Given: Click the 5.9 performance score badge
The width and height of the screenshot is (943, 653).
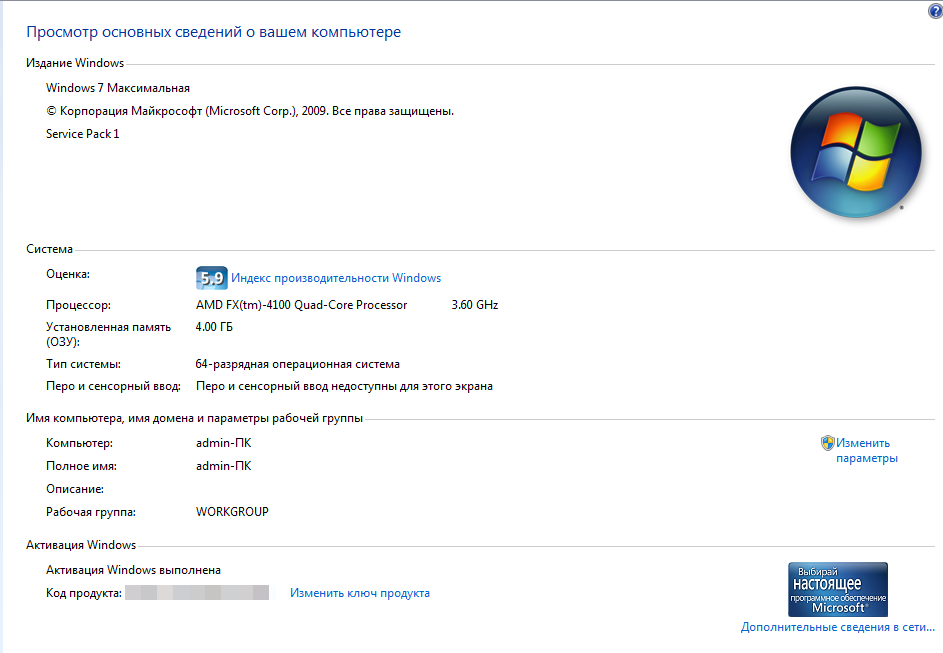Looking at the screenshot, I should [212, 278].
